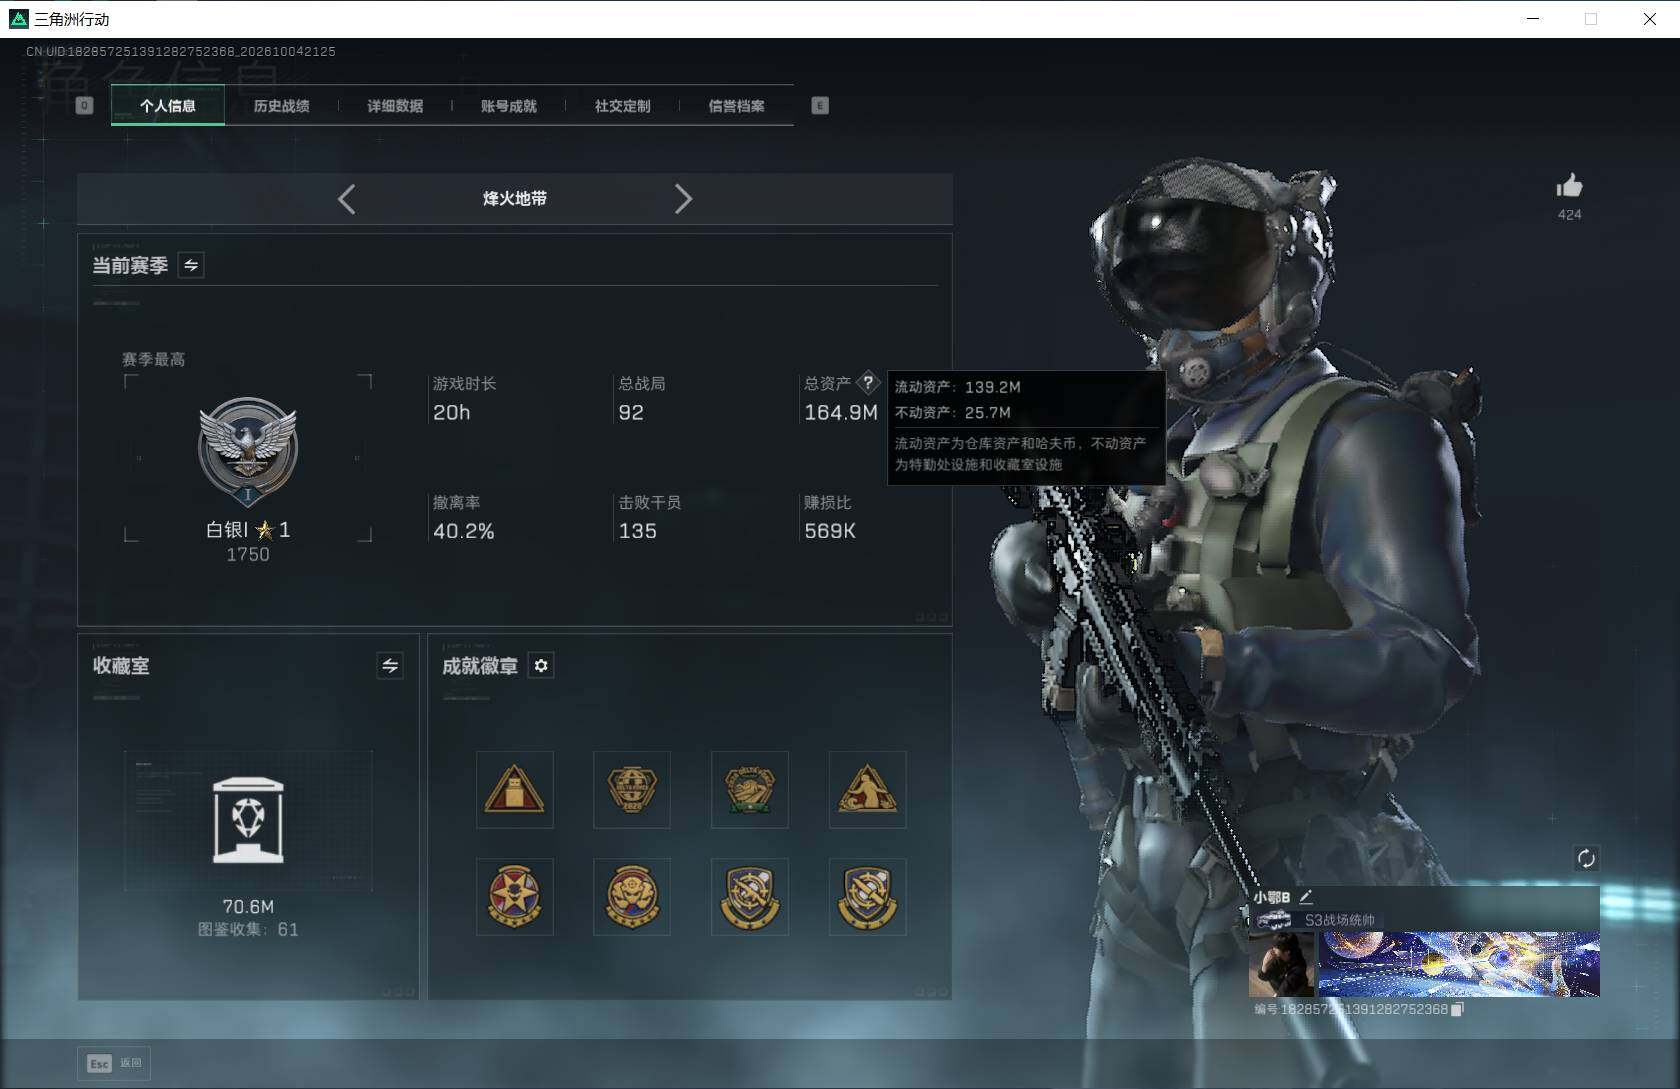The image size is (1680, 1089).
Task: Go to next mode with right arrow
Action: point(683,199)
